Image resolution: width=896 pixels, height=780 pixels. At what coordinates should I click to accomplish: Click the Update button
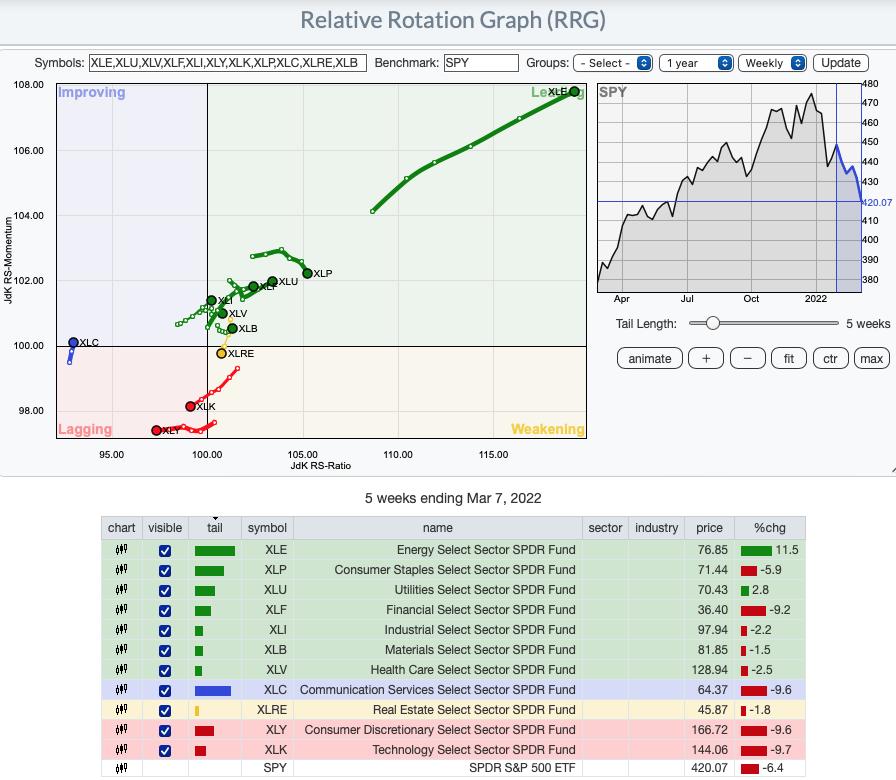click(840, 62)
